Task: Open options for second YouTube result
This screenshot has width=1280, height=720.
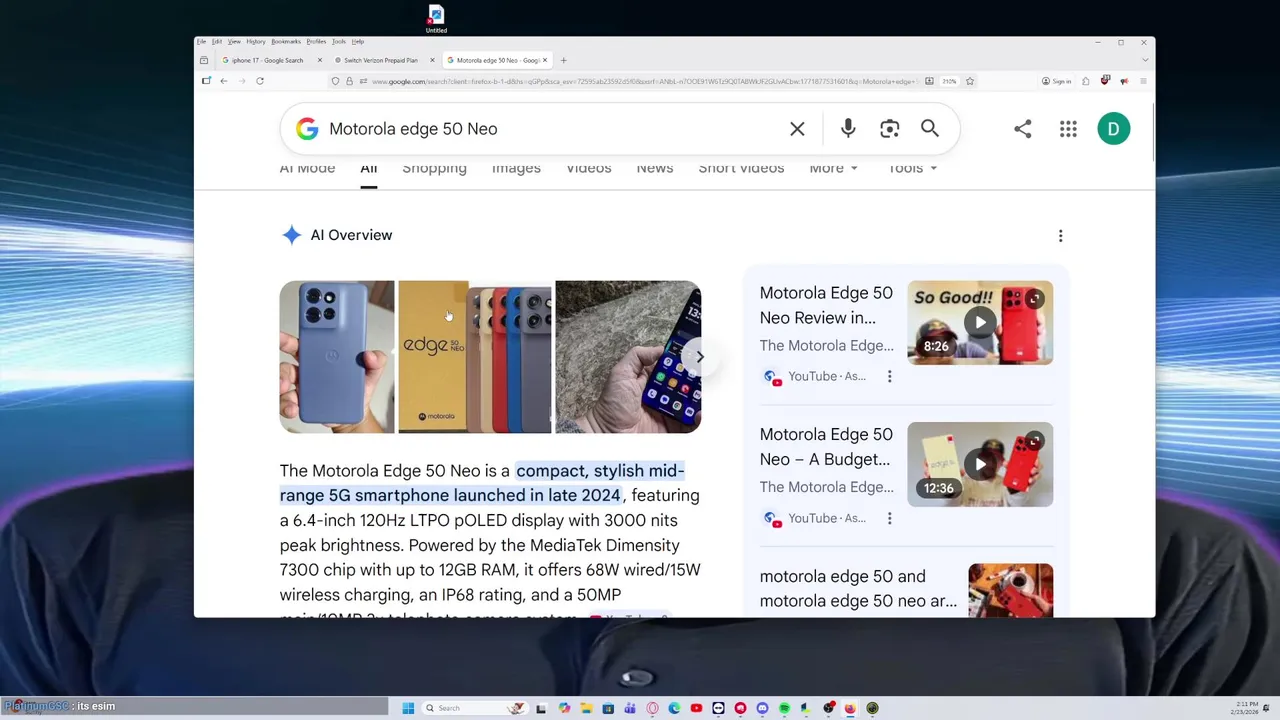Action: click(x=889, y=518)
